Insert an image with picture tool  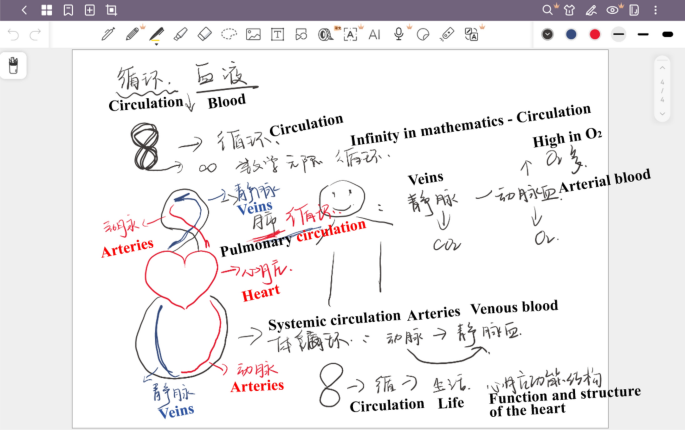(253, 35)
